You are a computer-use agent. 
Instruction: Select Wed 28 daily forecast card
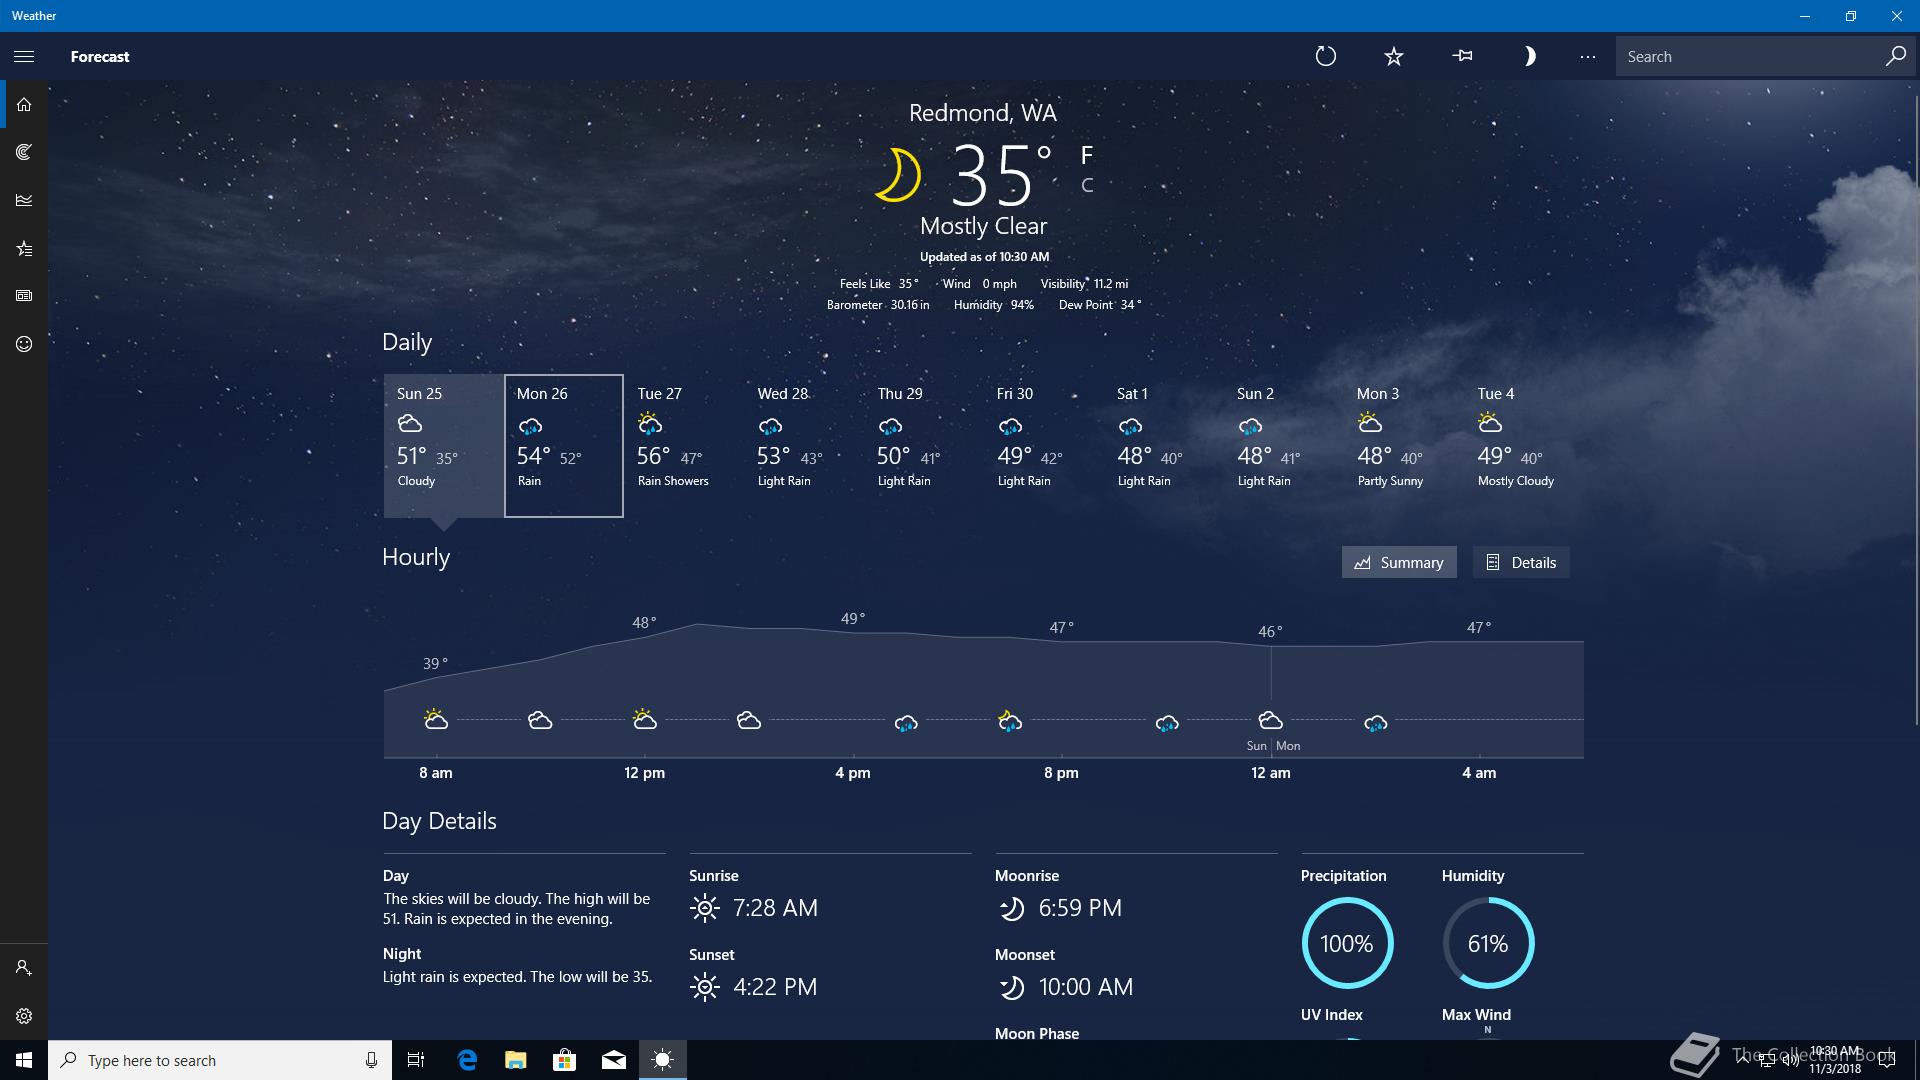point(804,446)
